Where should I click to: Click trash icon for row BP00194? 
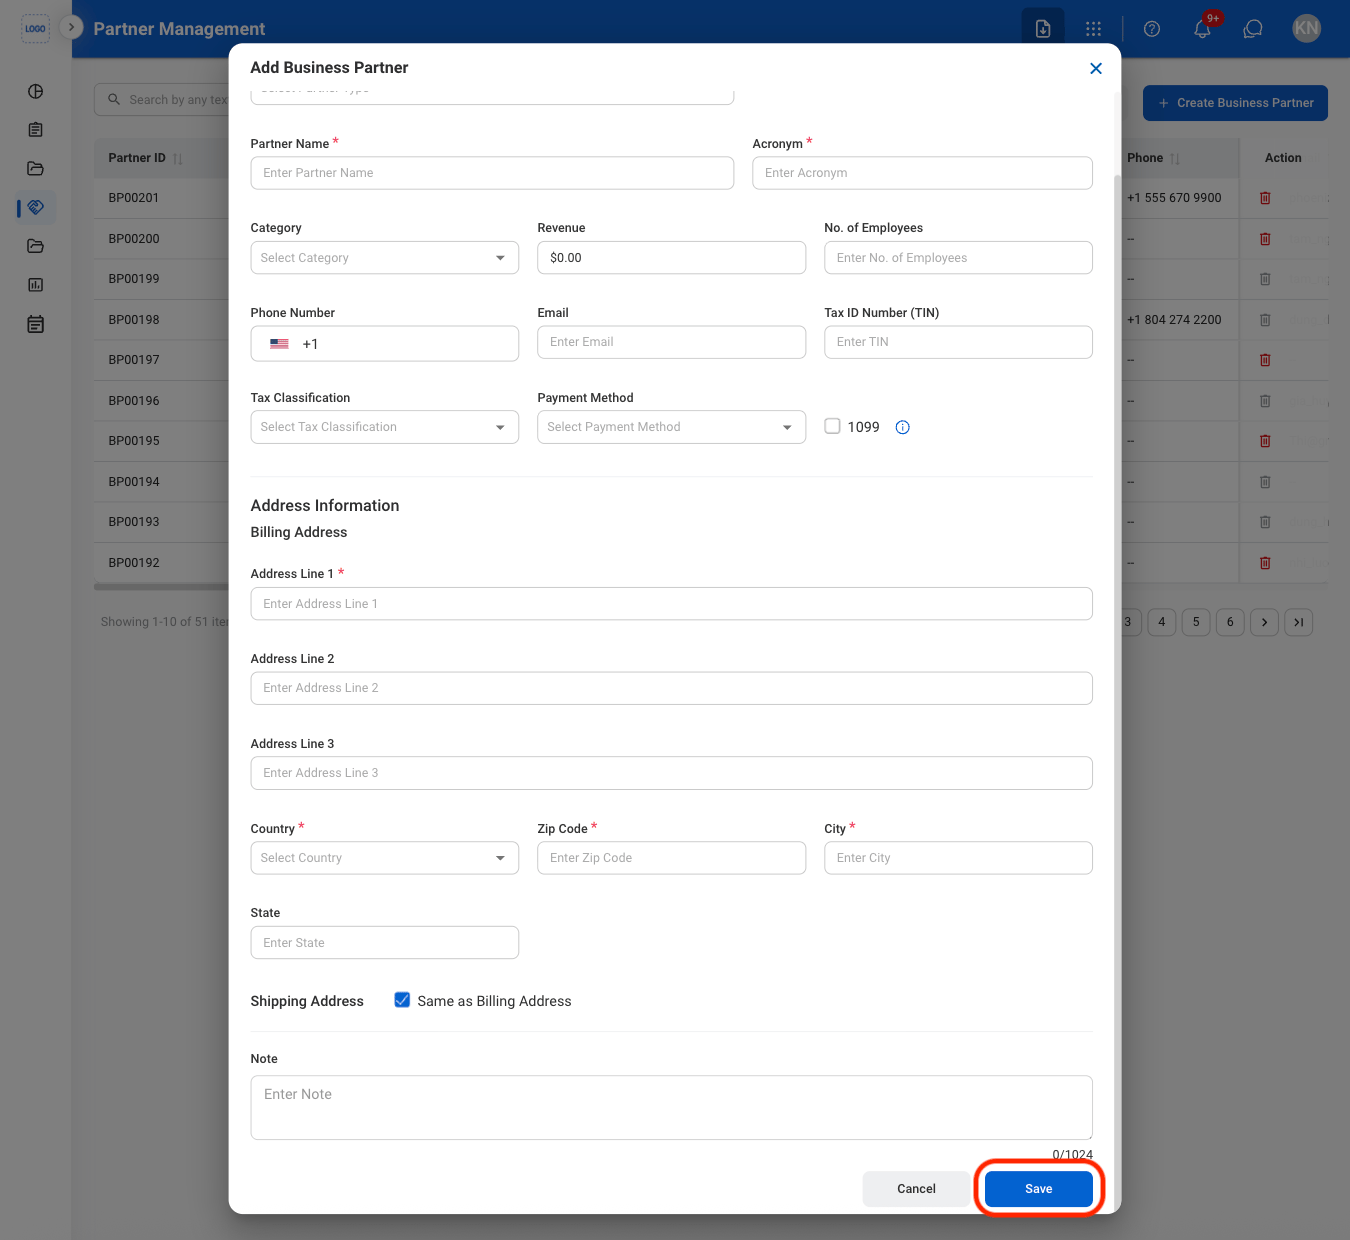(x=1265, y=482)
